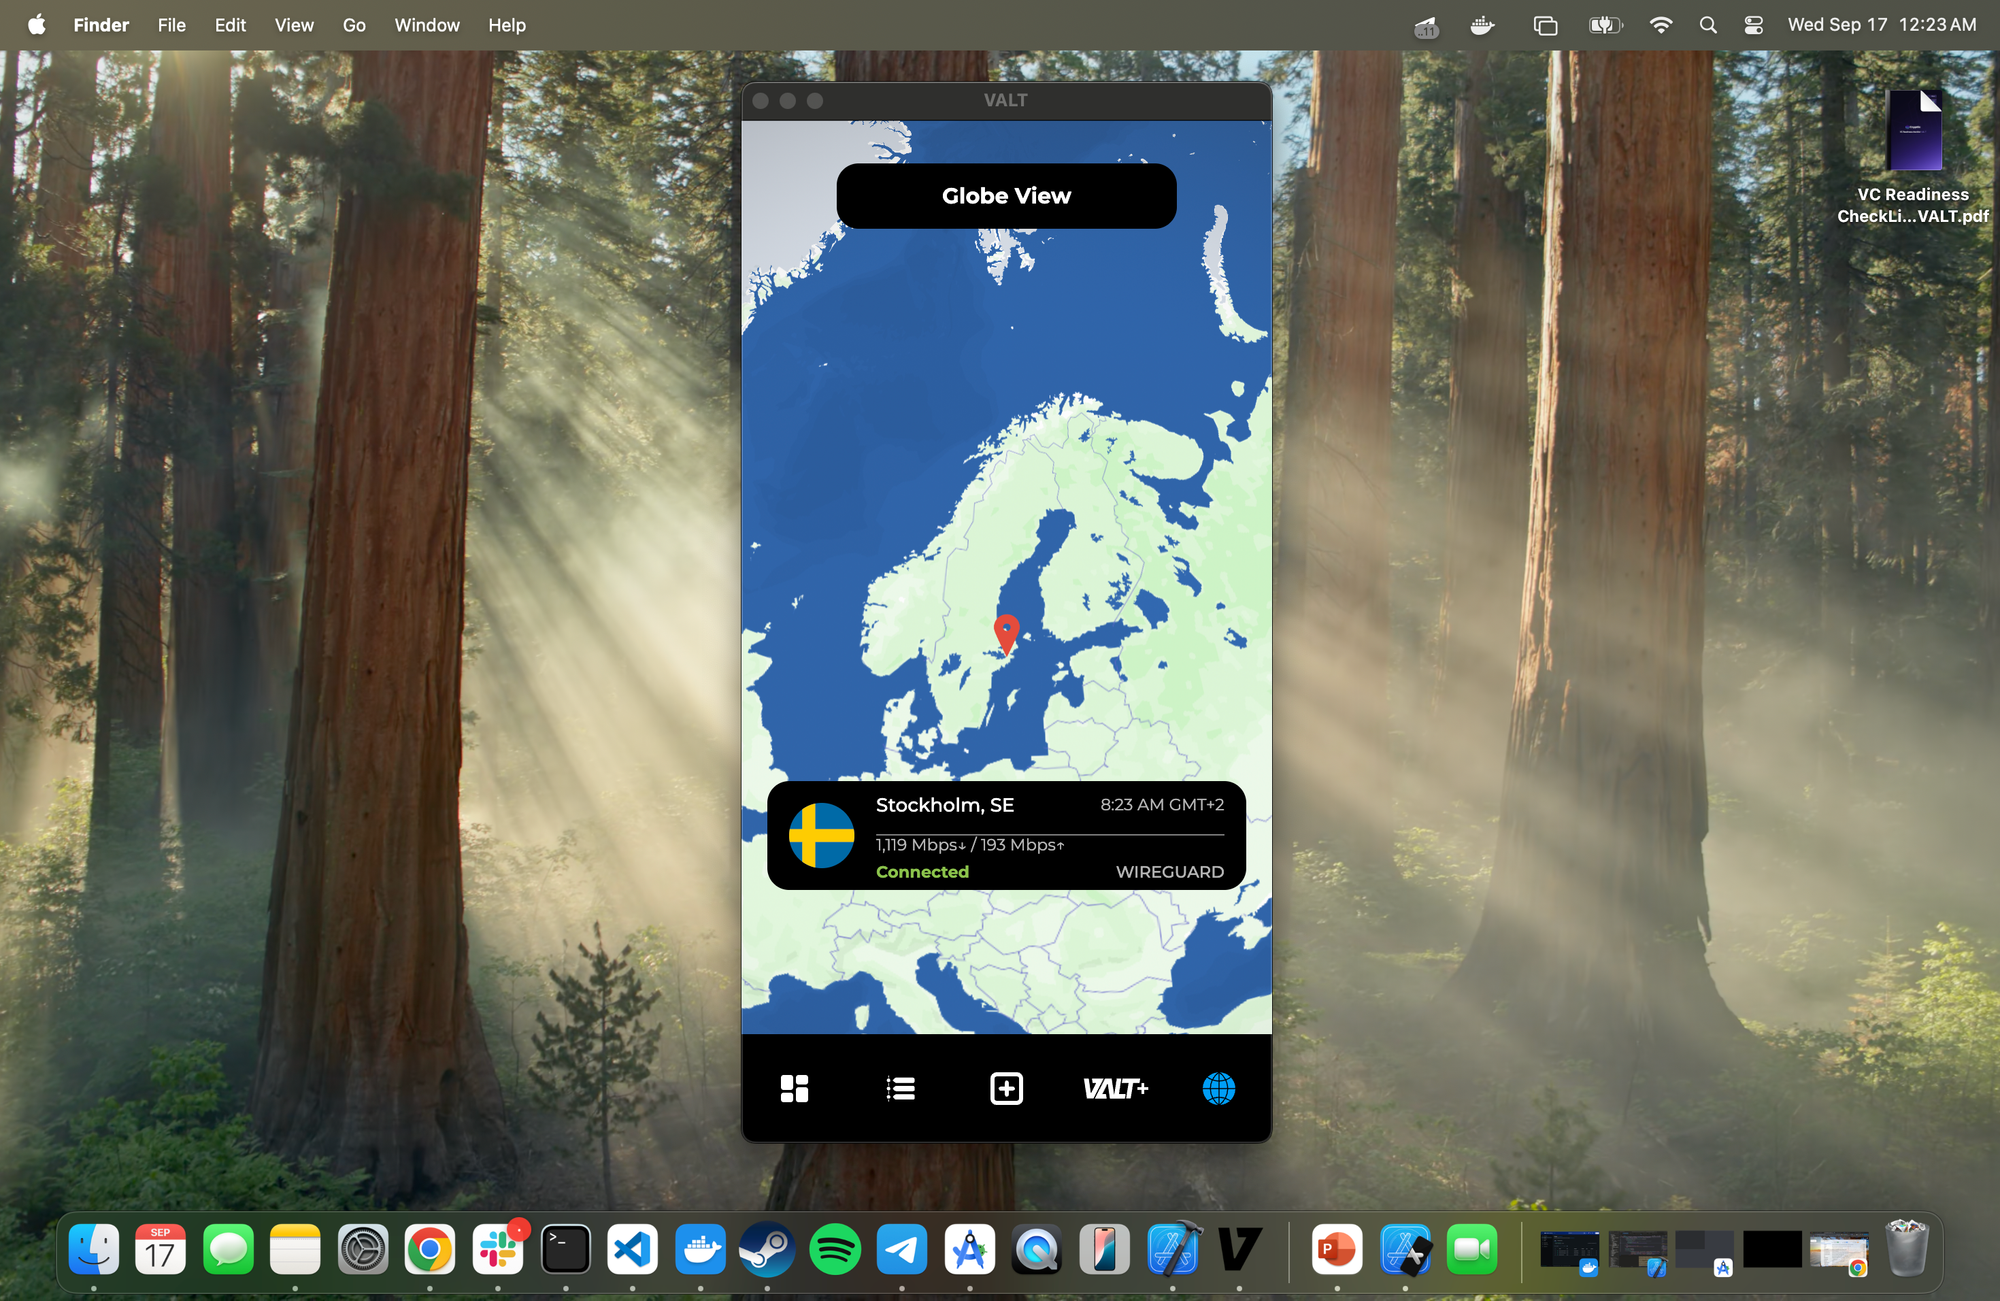
Task: Open Notes from the Dock
Action: 295,1249
